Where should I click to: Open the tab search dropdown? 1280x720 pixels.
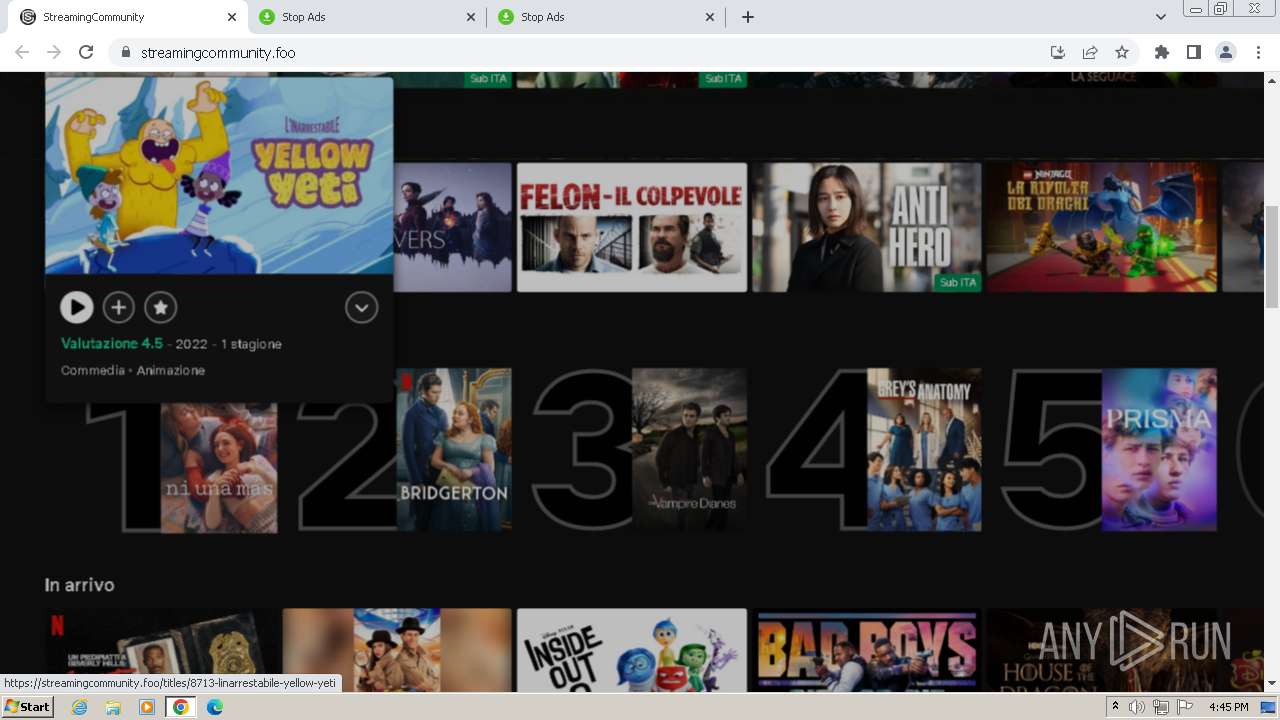[x=1161, y=17]
